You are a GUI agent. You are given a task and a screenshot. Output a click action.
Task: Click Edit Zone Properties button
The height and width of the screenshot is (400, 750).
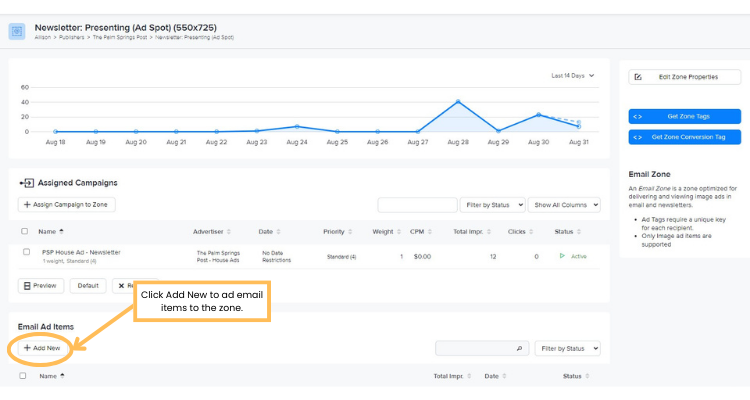pos(685,77)
